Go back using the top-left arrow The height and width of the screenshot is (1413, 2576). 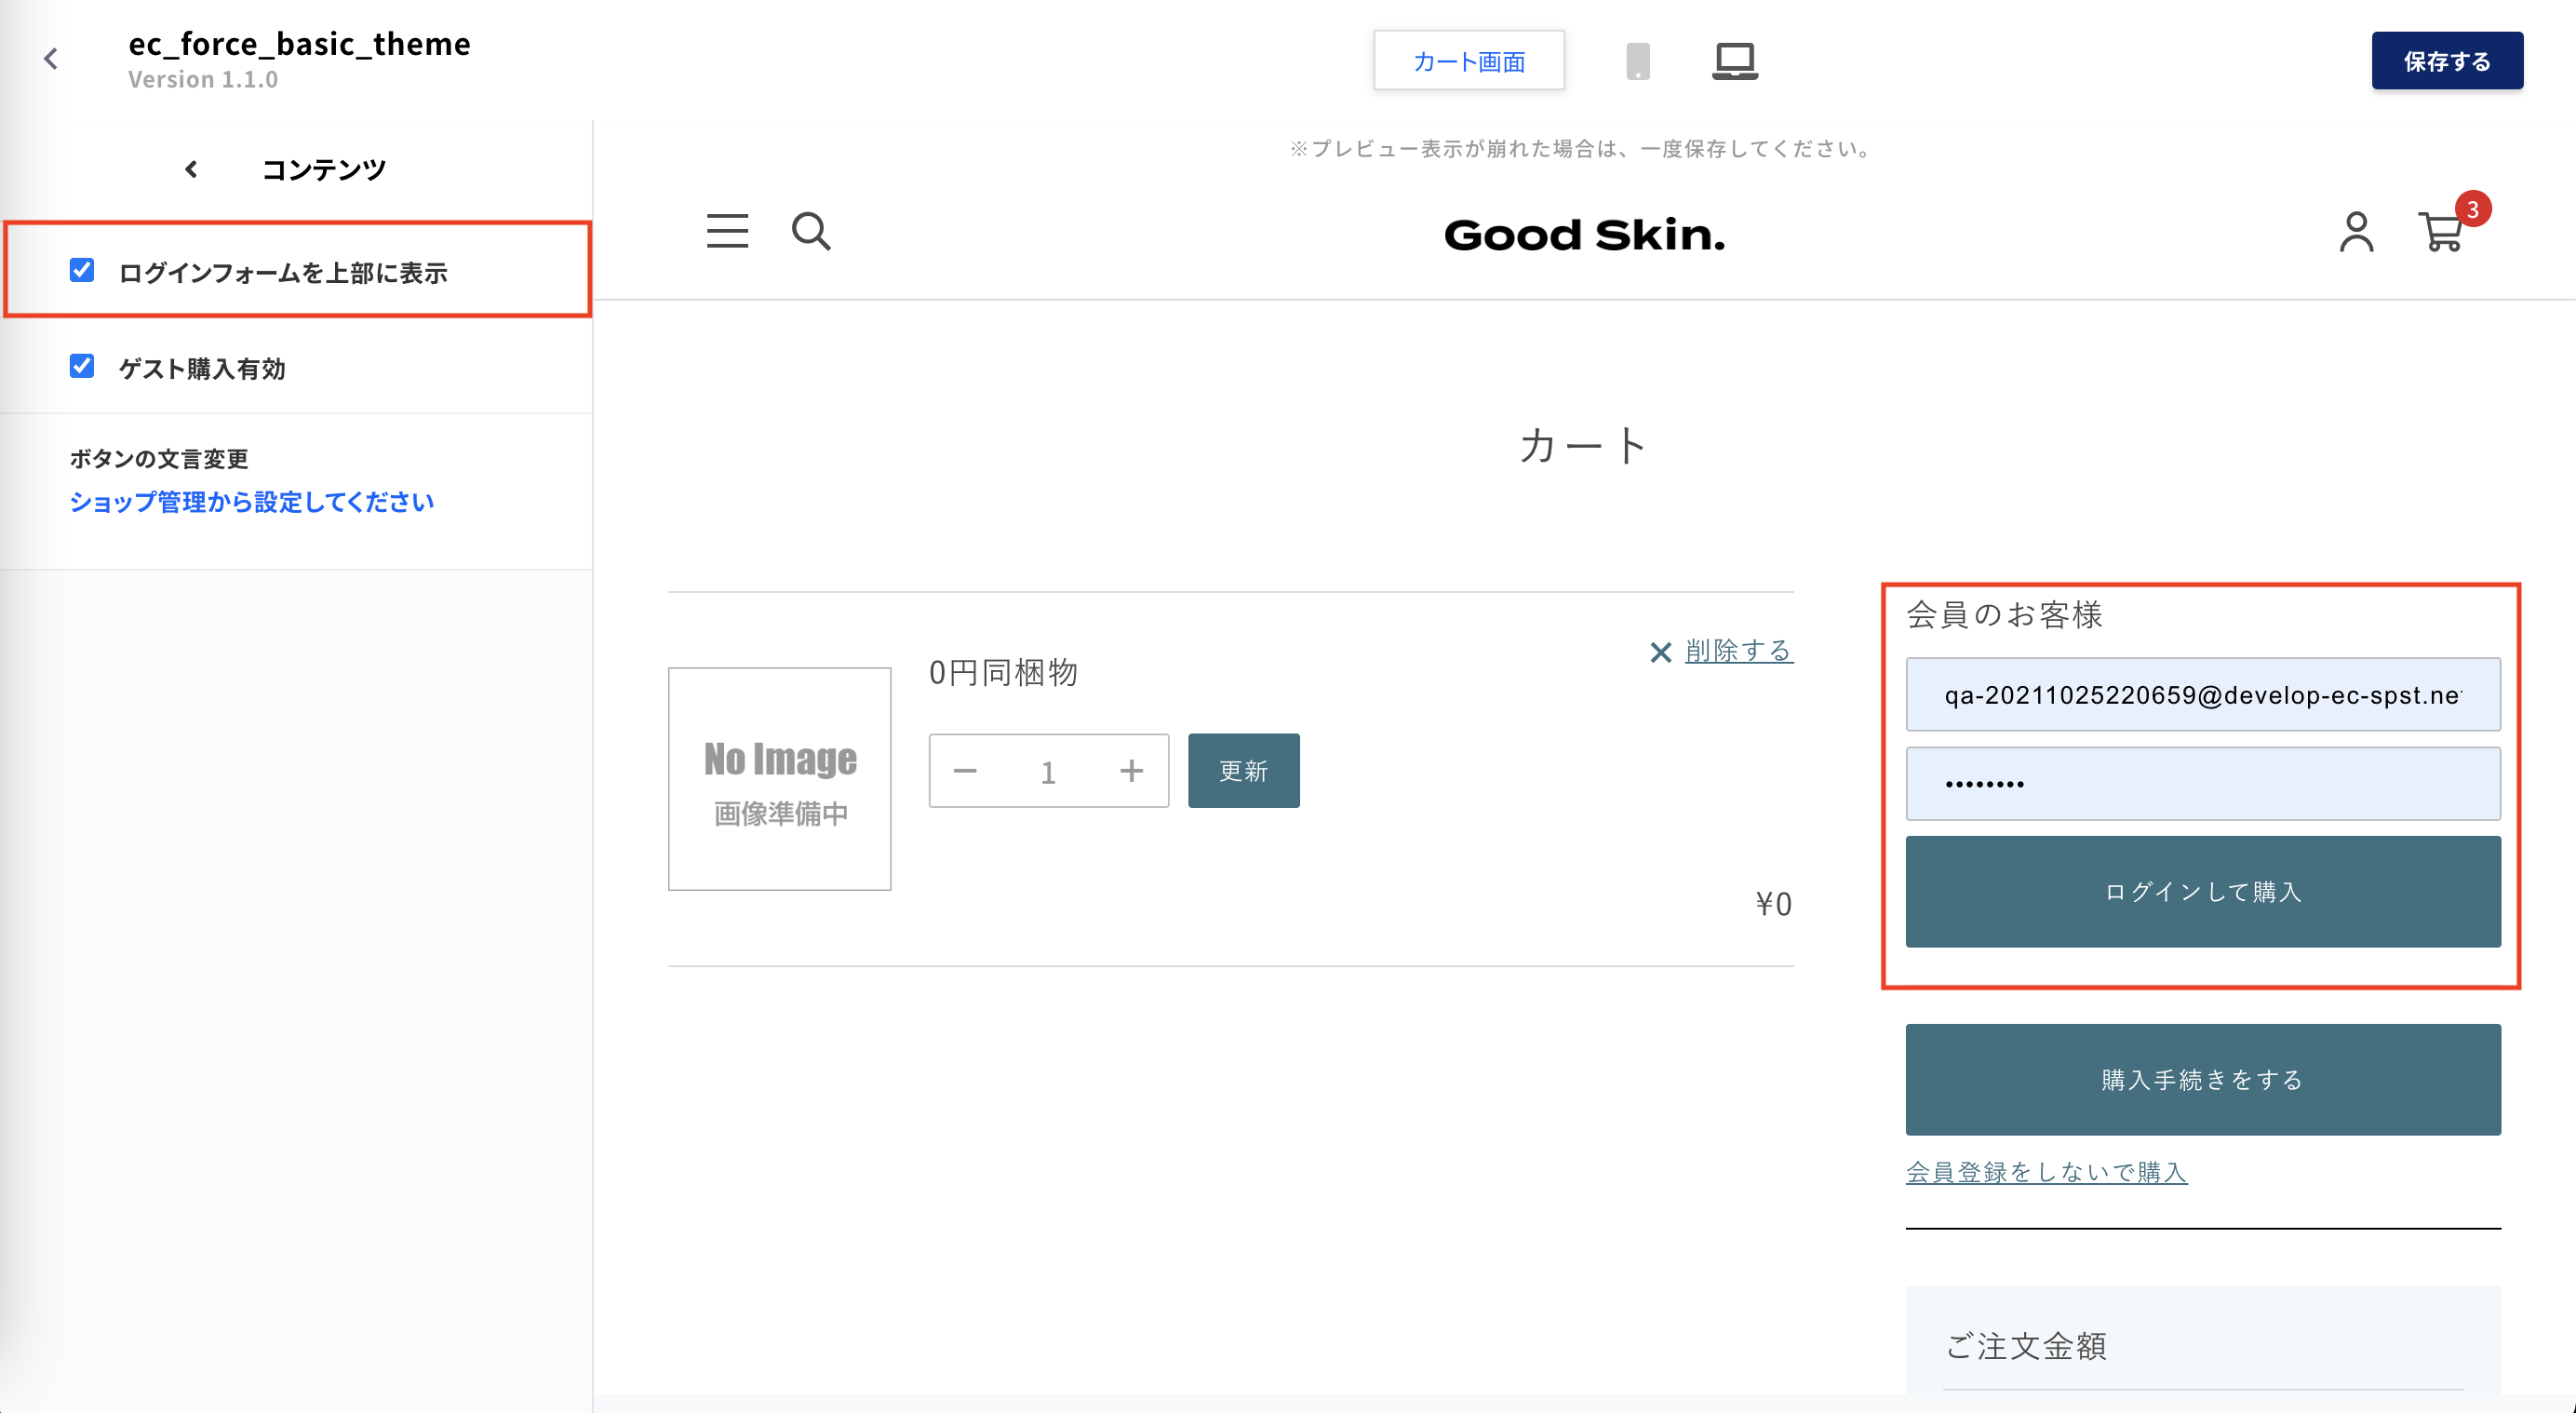(x=51, y=59)
